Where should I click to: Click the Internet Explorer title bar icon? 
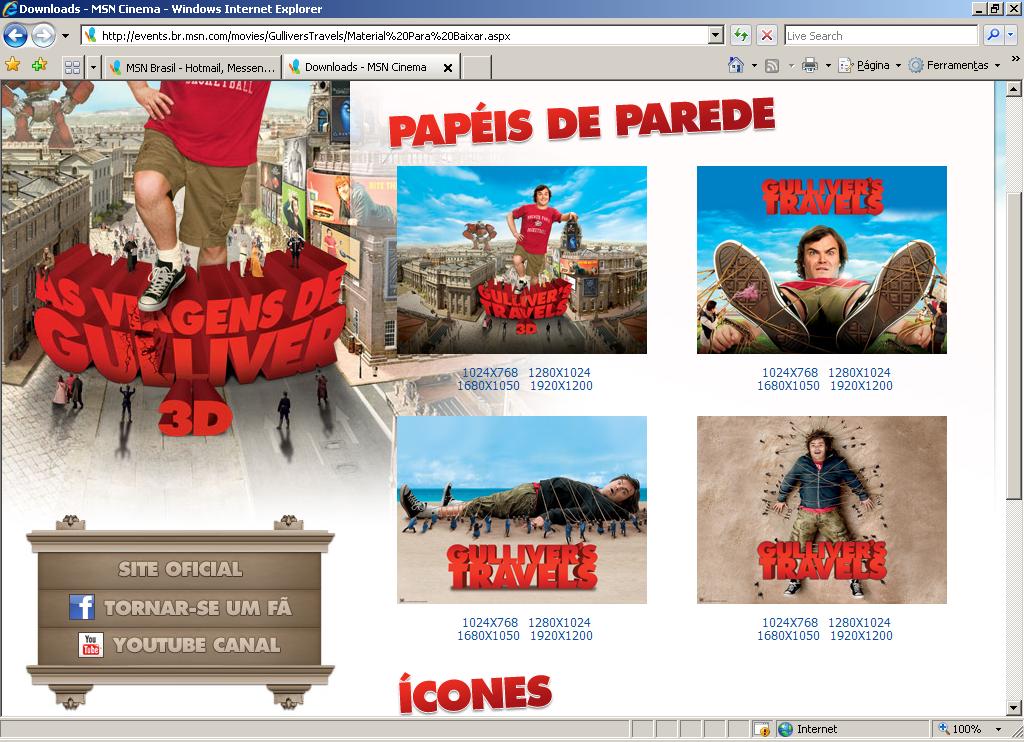(x=9, y=8)
